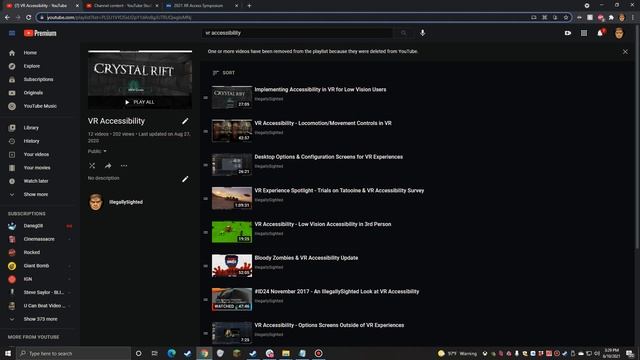Click the Windows taskbar search box

tap(73, 353)
